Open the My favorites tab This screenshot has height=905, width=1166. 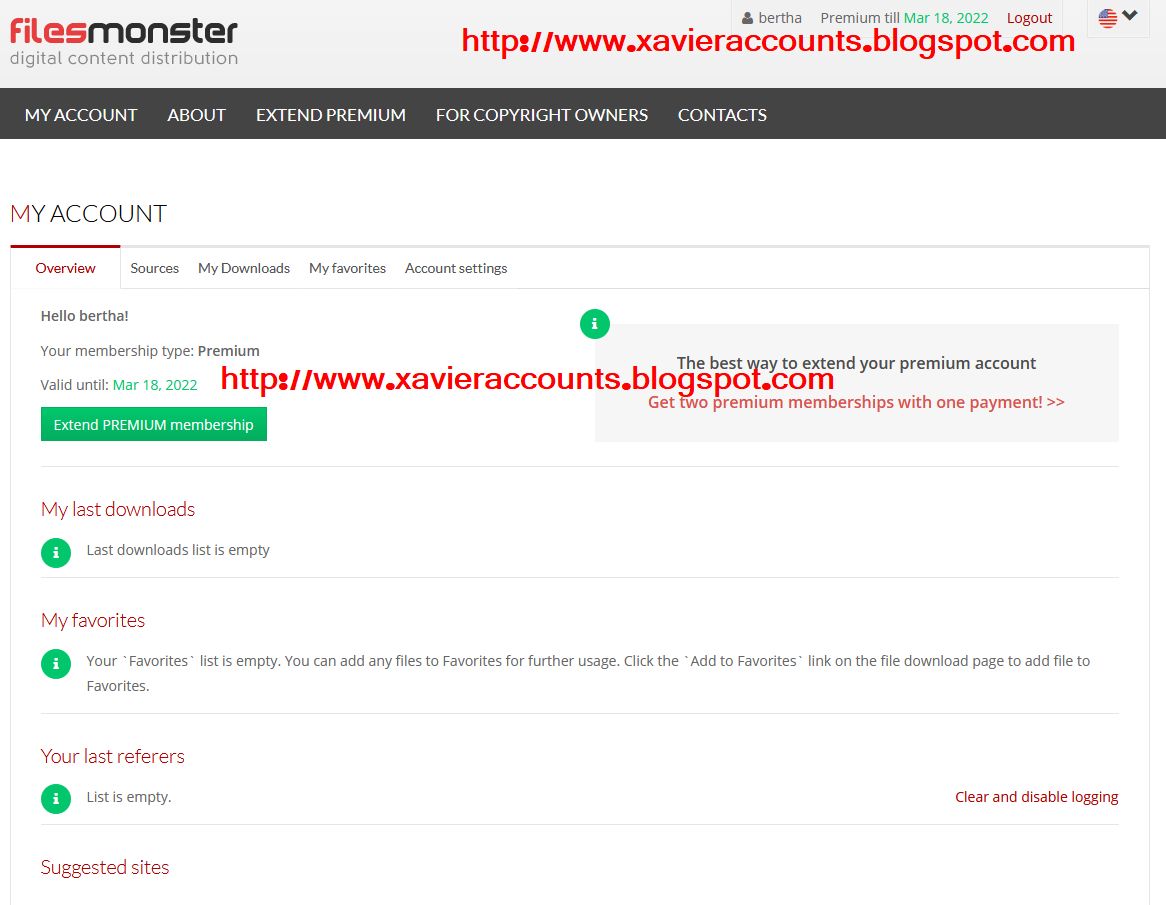click(347, 268)
